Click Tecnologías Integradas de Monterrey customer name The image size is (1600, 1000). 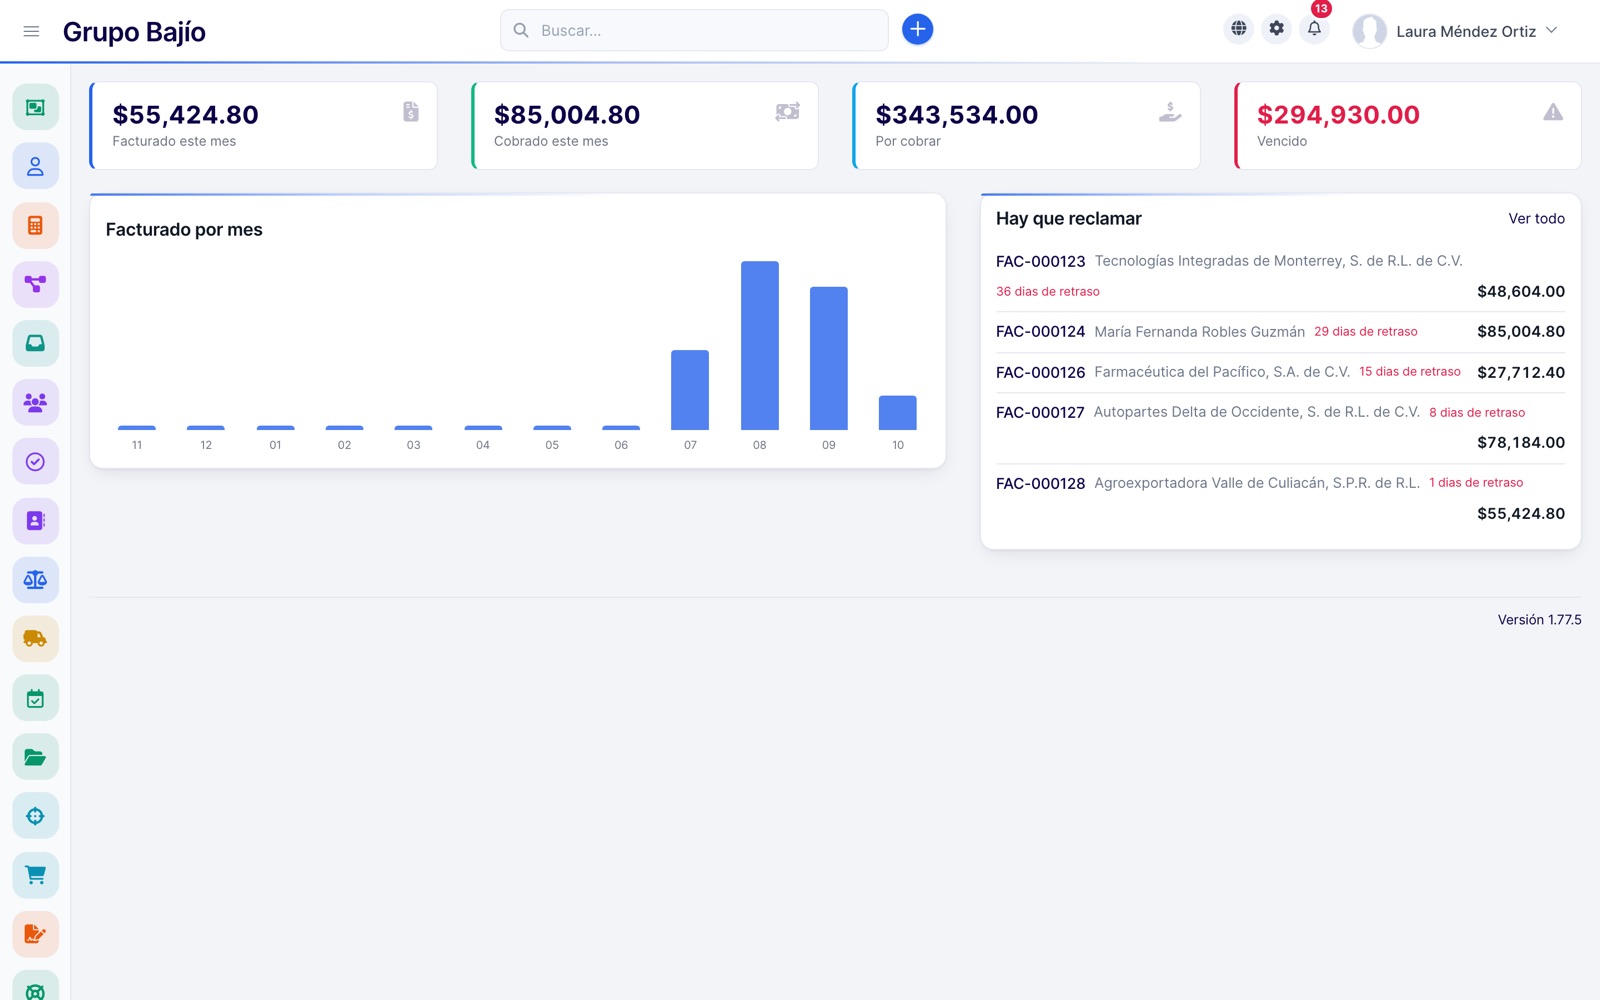coord(1278,261)
